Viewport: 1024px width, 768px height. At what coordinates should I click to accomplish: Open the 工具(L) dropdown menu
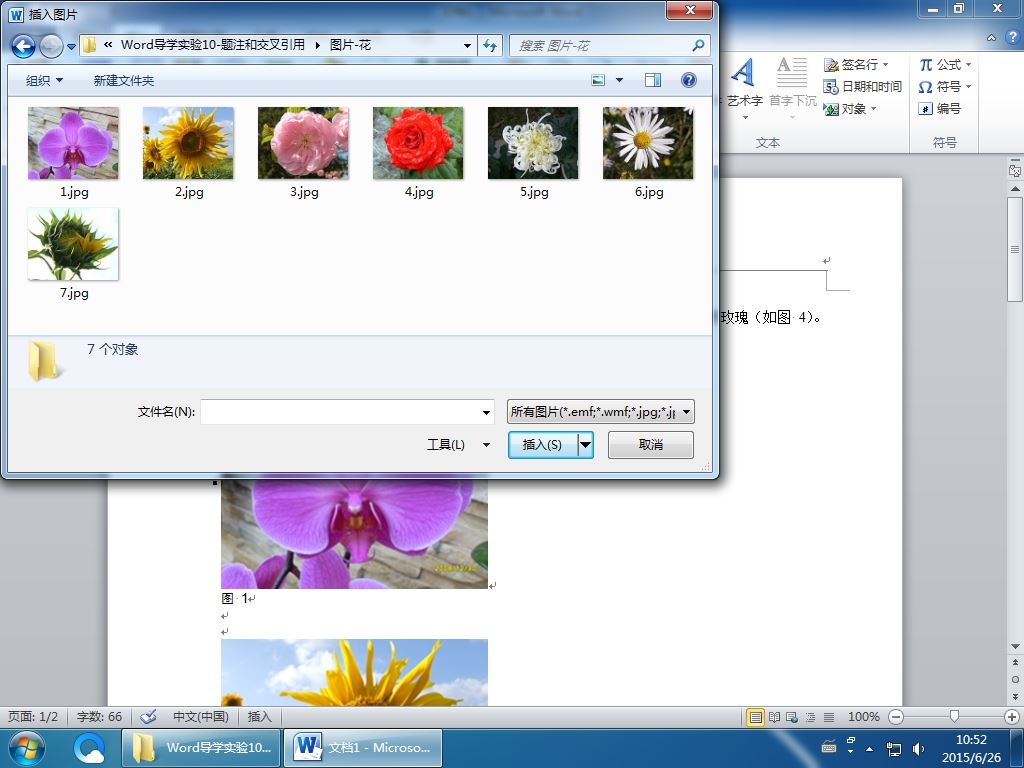pos(458,445)
